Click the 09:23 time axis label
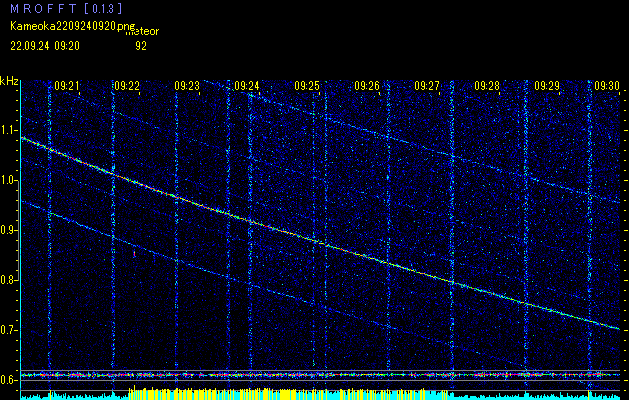 click(187, 86)
